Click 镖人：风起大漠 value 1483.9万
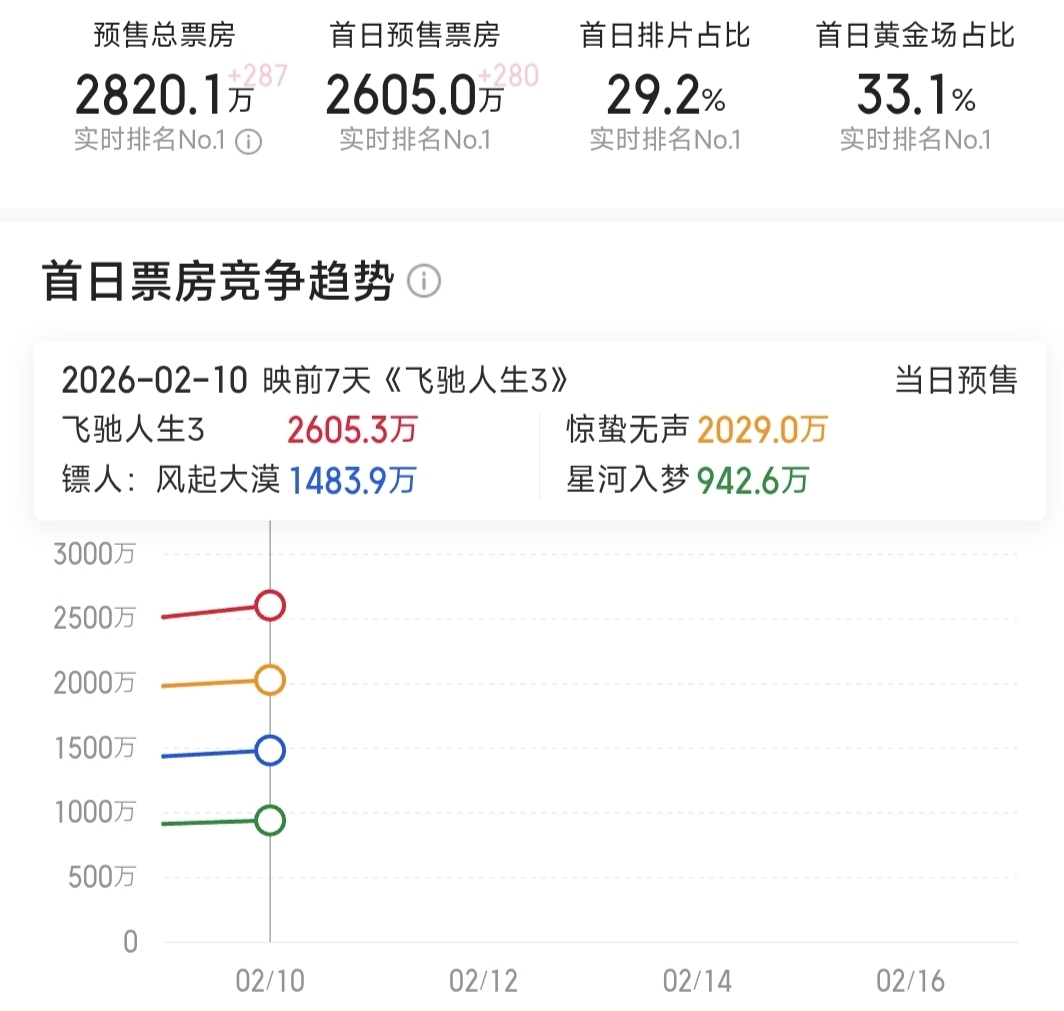Image resolution: width=1064 pixels, height=1011 pixels. click(353, 480)
